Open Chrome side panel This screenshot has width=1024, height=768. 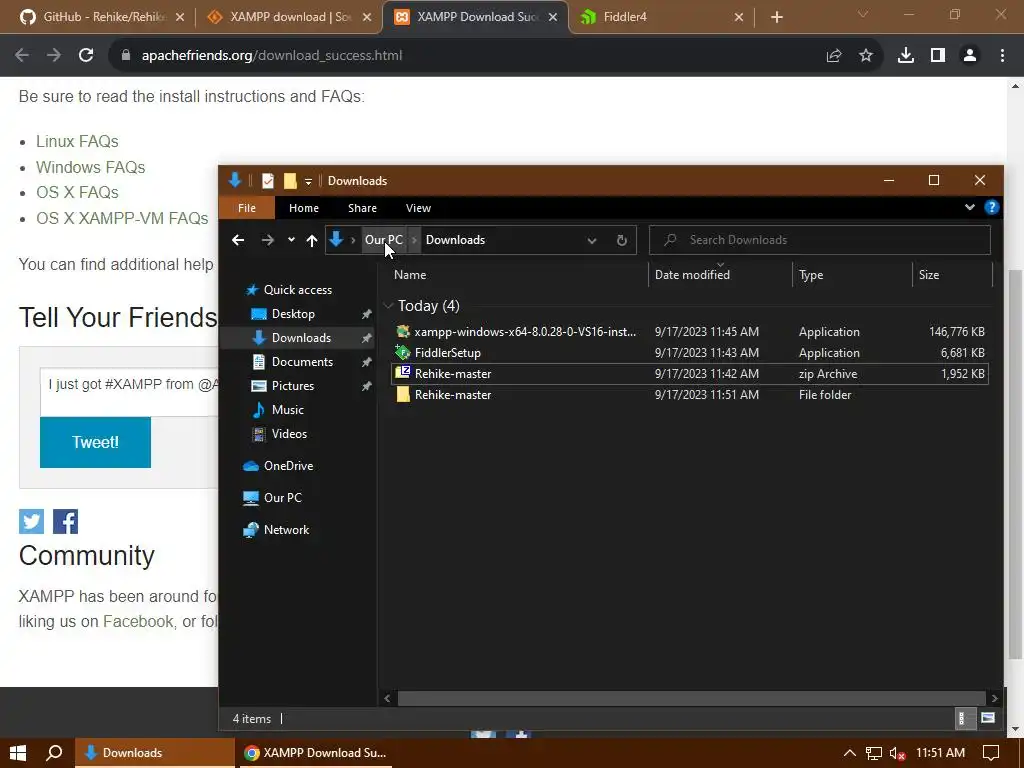[x=938, y=56]
